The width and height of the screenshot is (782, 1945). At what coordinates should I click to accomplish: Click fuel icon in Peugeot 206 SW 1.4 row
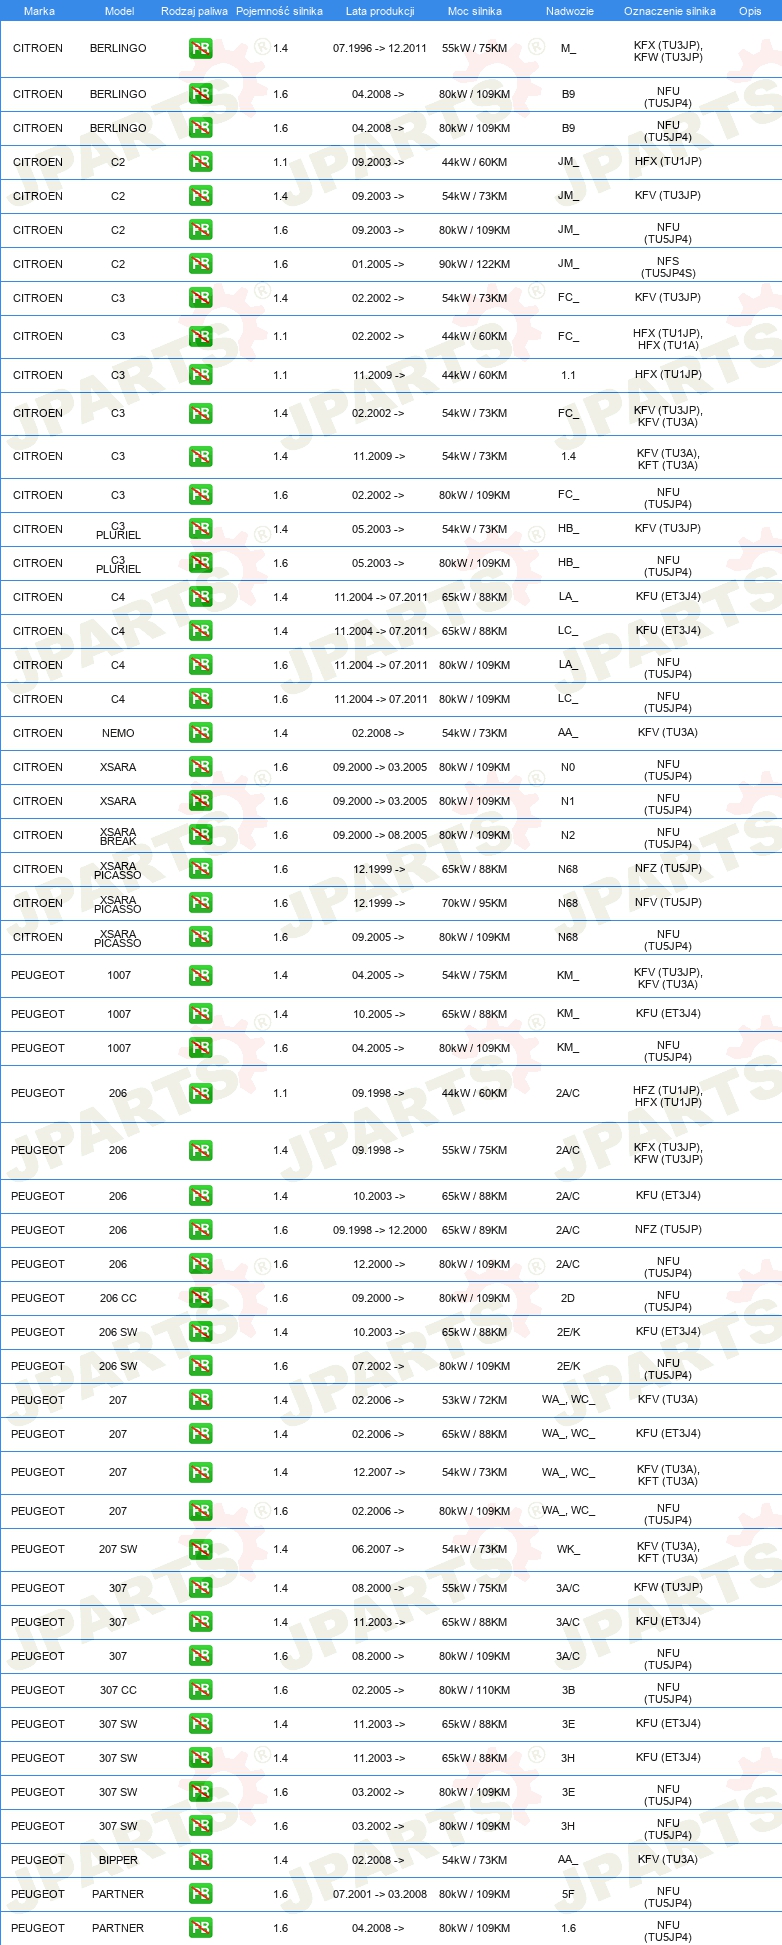point(200,1332)
